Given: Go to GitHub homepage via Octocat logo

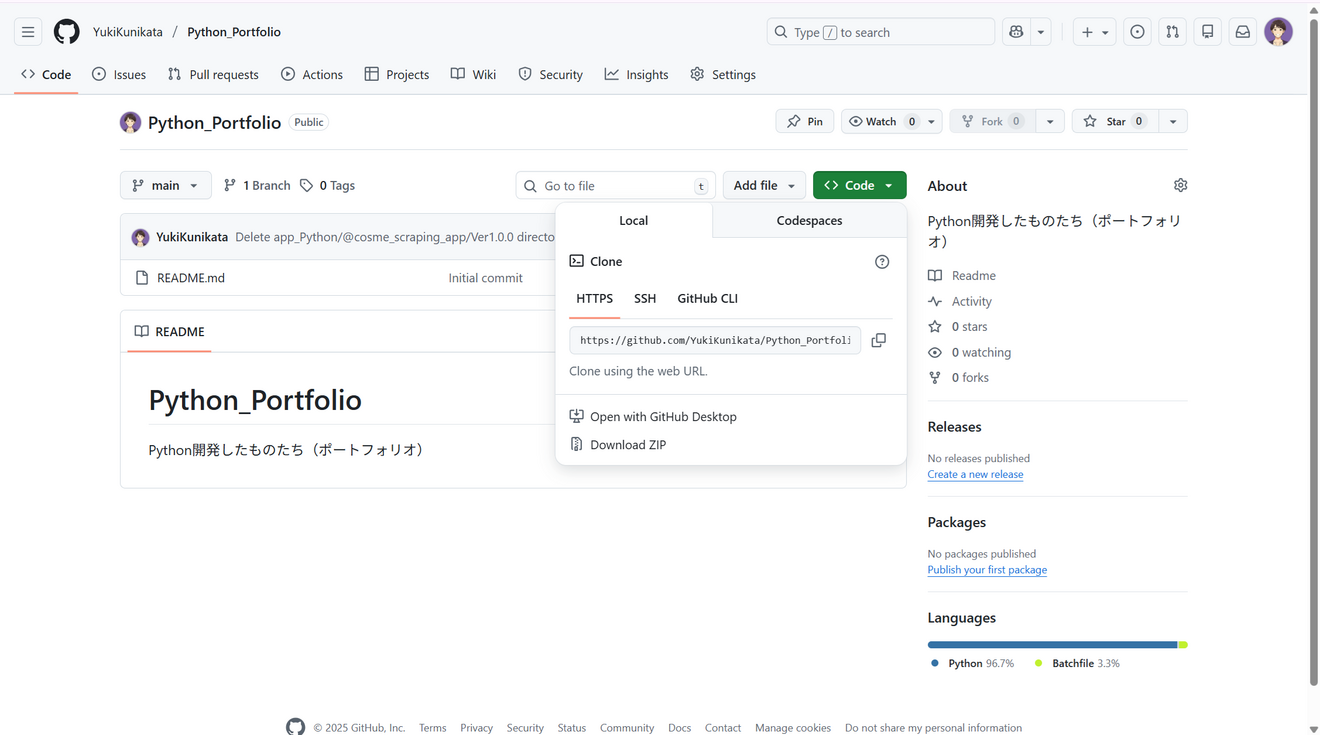Looking at the screenshot, I should 67,32.
